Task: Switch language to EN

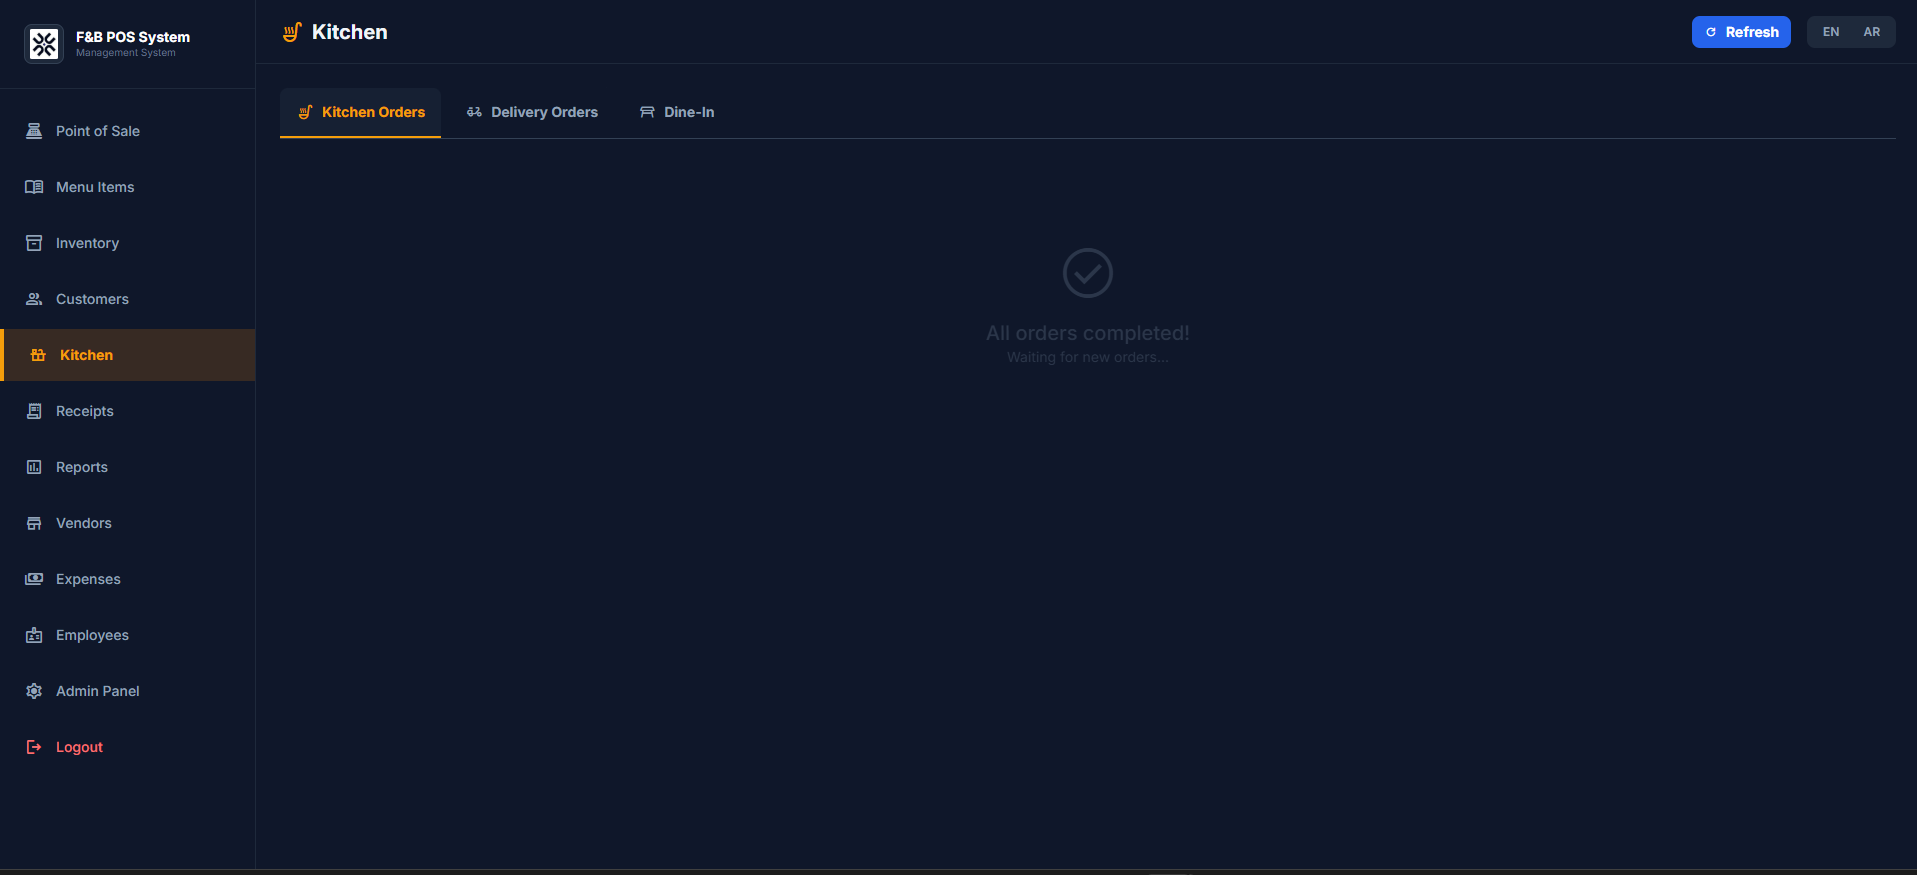Action: tap(1831, 32)
